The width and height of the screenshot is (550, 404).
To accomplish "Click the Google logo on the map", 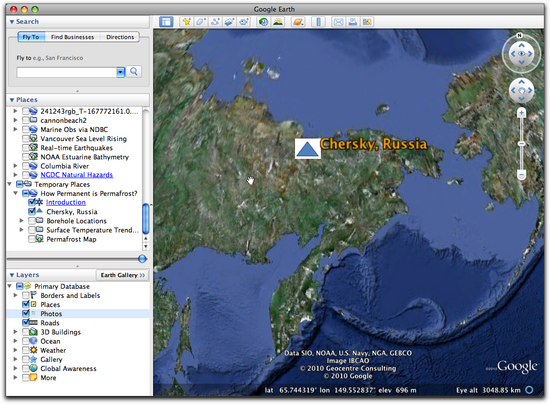I will 517,367.
